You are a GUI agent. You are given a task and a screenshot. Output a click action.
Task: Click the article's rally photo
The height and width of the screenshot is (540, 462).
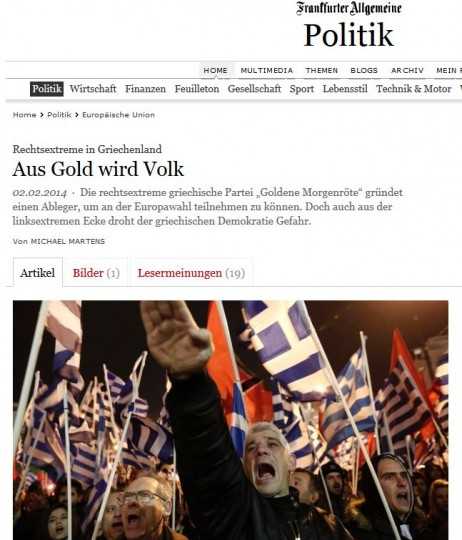[x=231, y=420]
